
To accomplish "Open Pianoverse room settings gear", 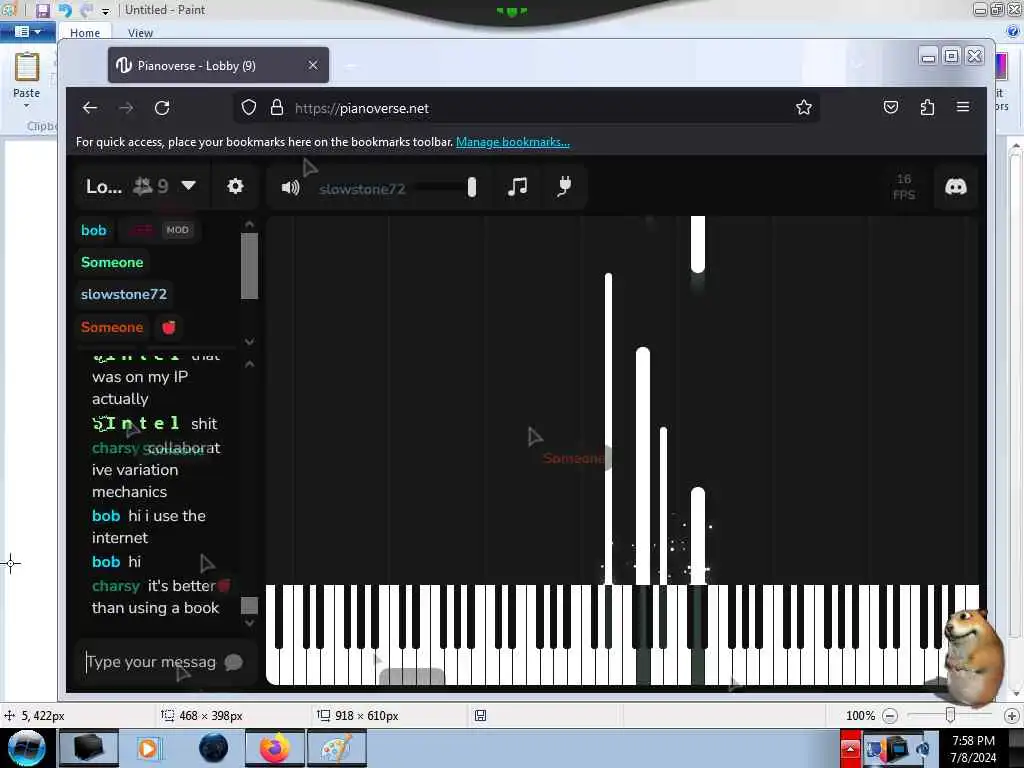I will 235,187.
